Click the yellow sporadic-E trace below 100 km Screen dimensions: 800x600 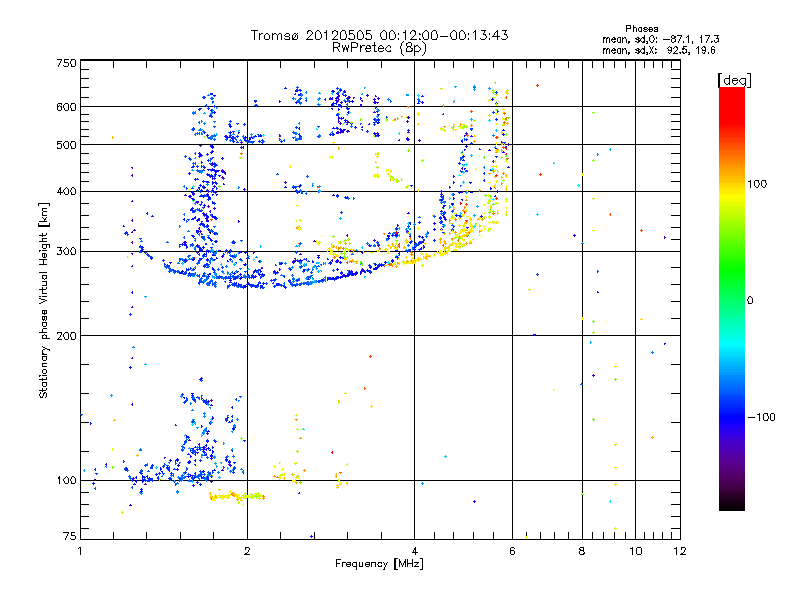237,496
